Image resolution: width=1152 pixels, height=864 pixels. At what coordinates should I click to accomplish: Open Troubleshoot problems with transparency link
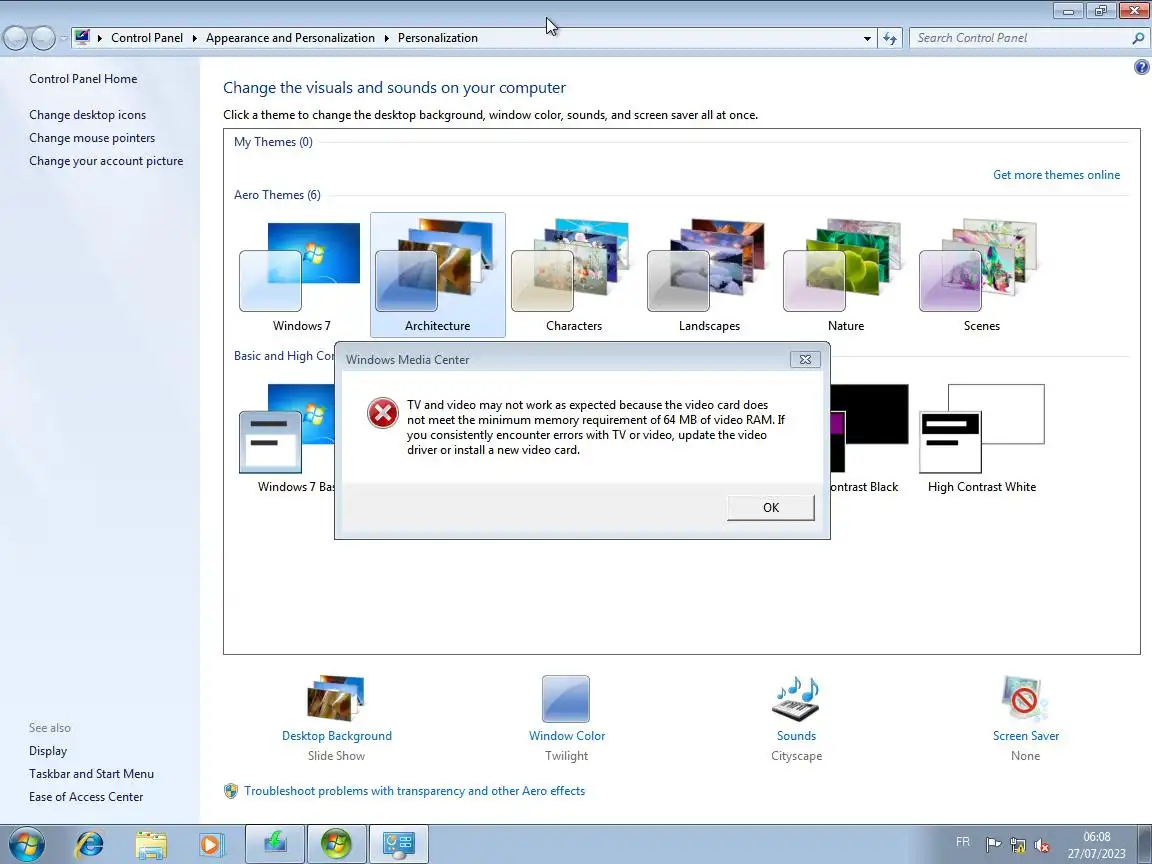[x=414, y=791]
